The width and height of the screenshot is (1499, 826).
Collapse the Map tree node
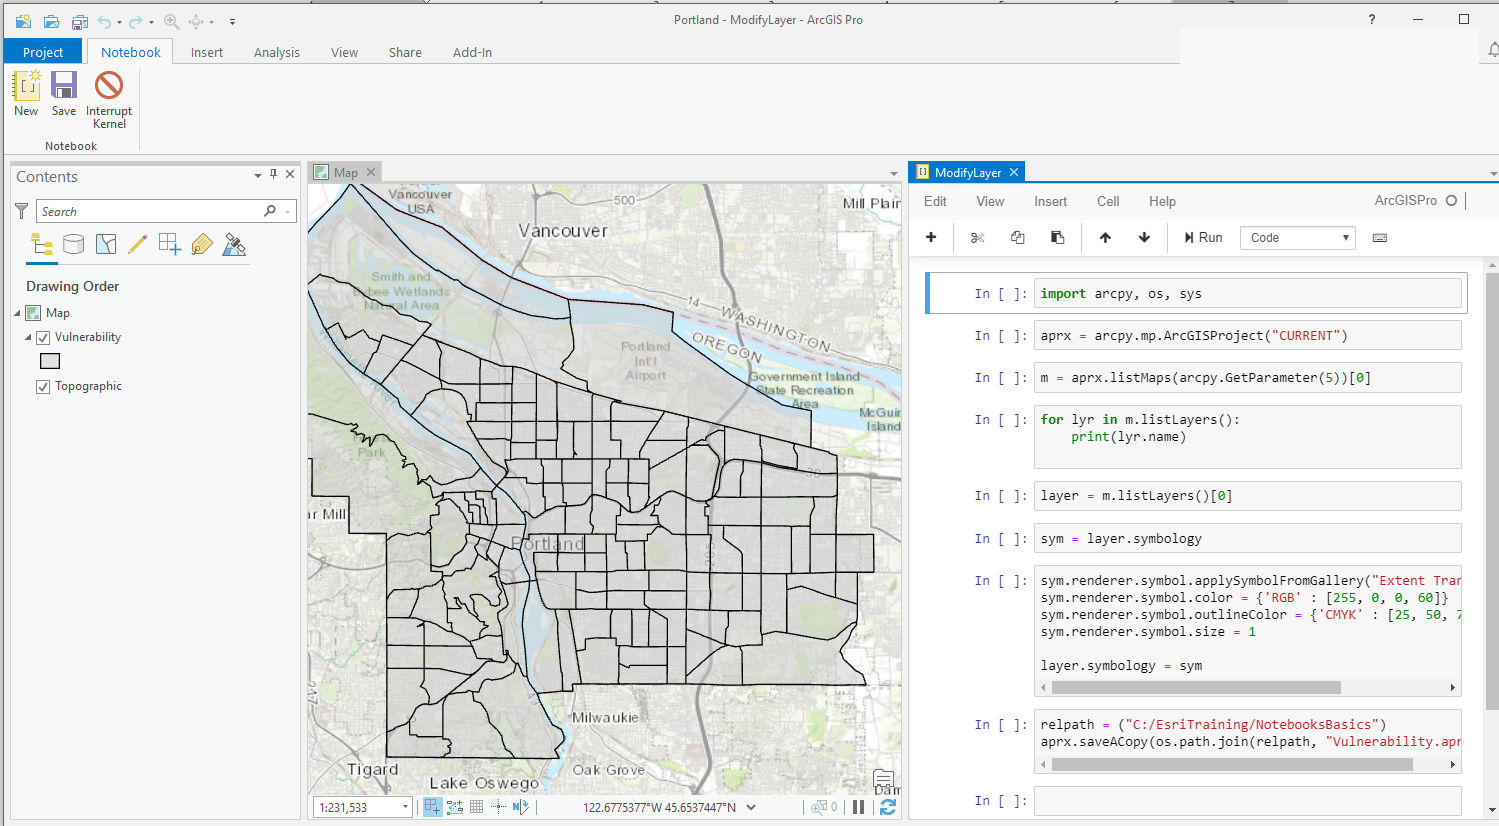click(18, 314)
